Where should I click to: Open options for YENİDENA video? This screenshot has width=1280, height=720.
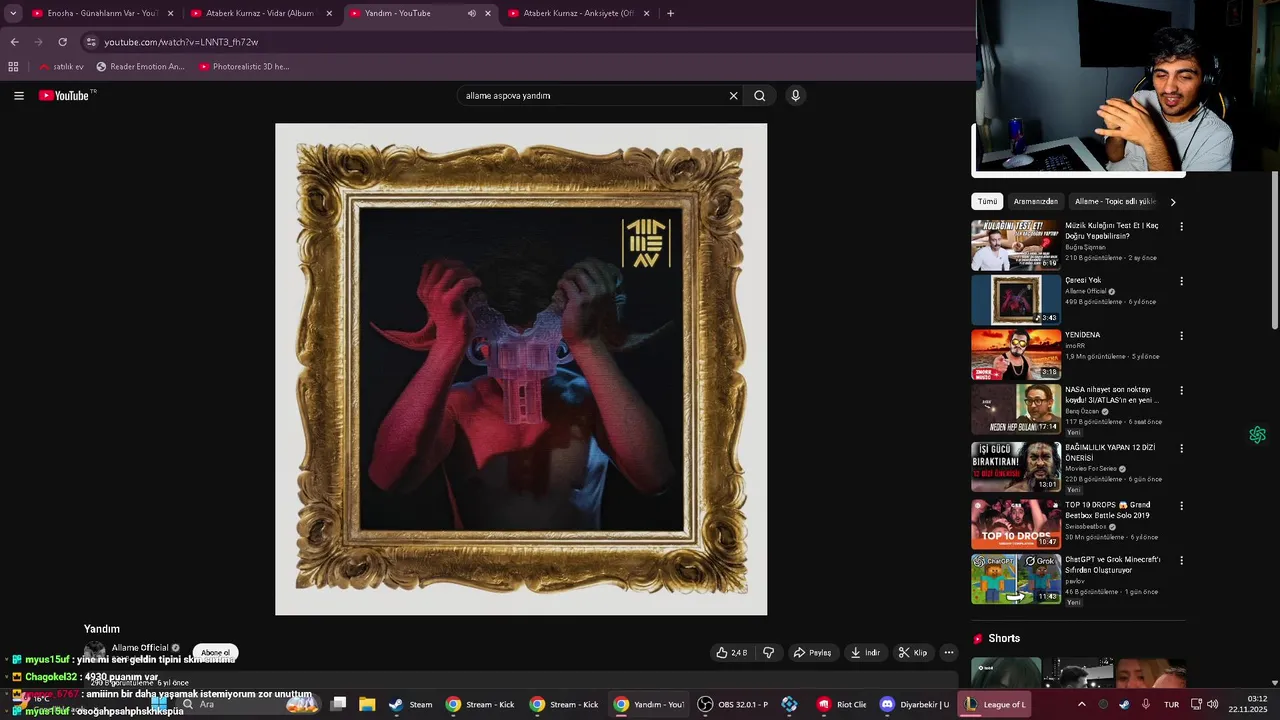point(1181,336)
